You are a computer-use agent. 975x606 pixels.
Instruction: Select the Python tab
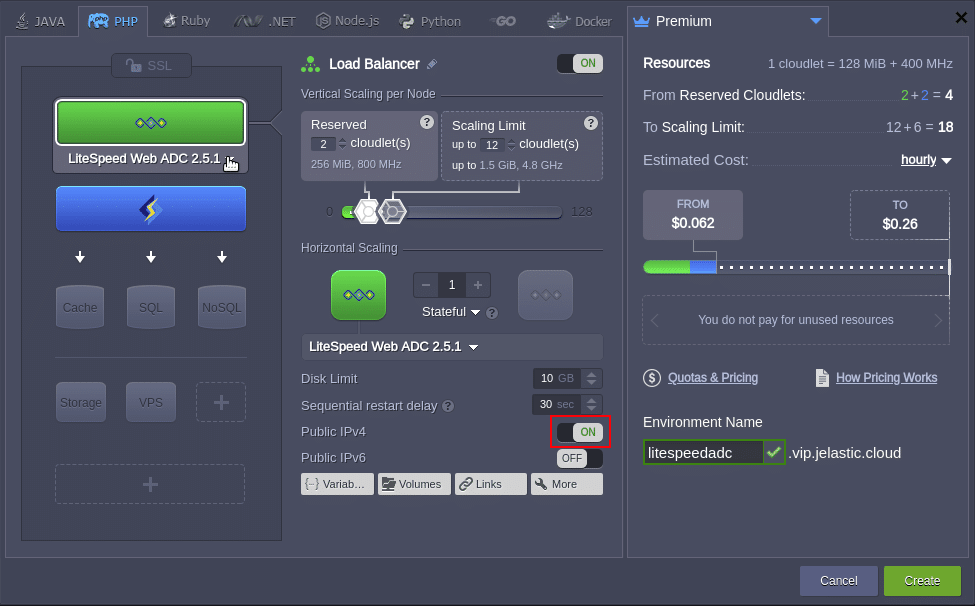[x=430, y=21]
